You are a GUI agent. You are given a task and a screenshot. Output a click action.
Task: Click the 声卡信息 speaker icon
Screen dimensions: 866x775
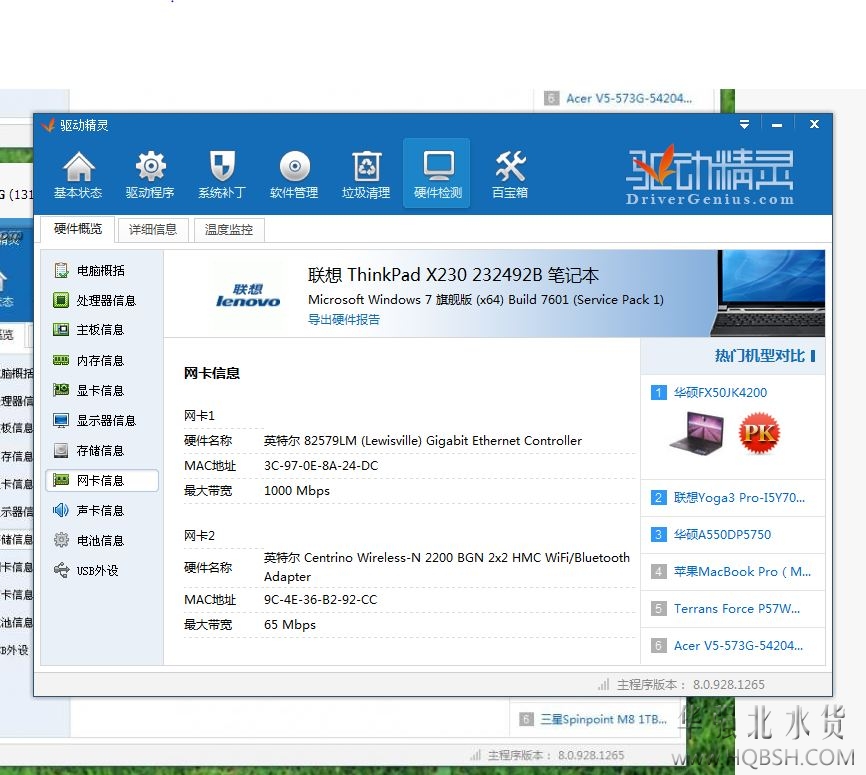61,510
